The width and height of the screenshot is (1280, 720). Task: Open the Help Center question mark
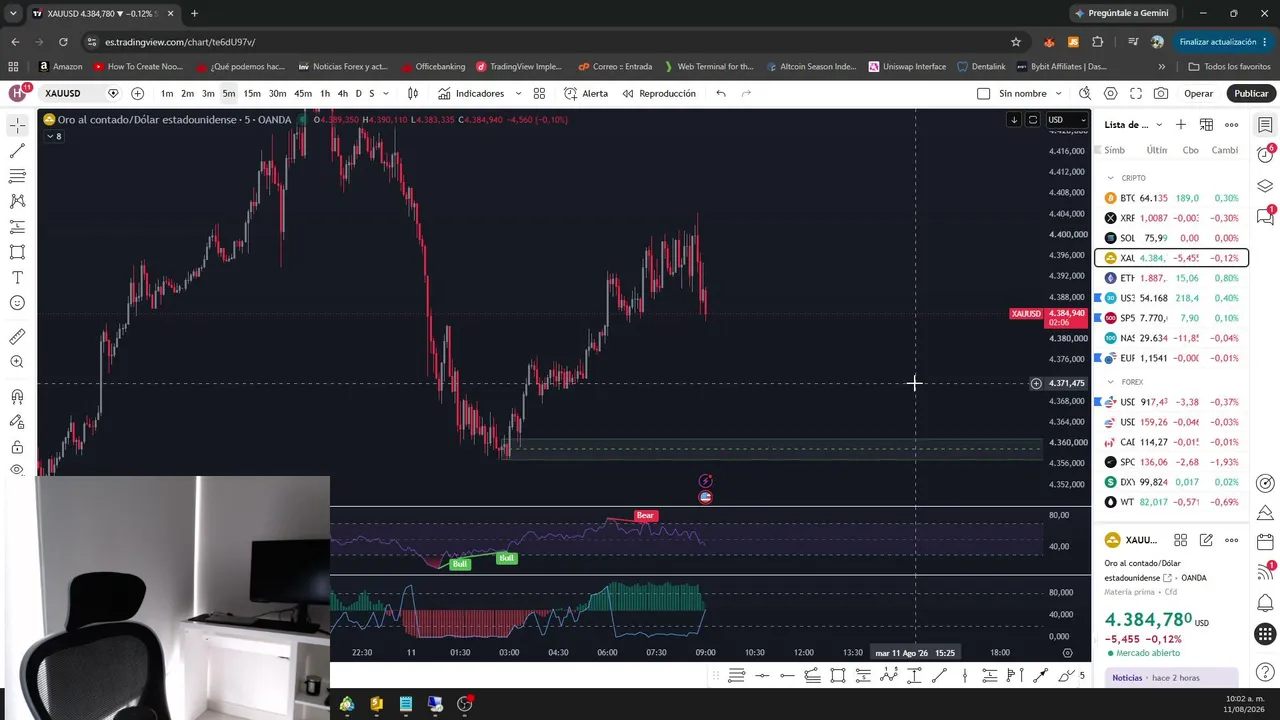[x=1265, y=672]
